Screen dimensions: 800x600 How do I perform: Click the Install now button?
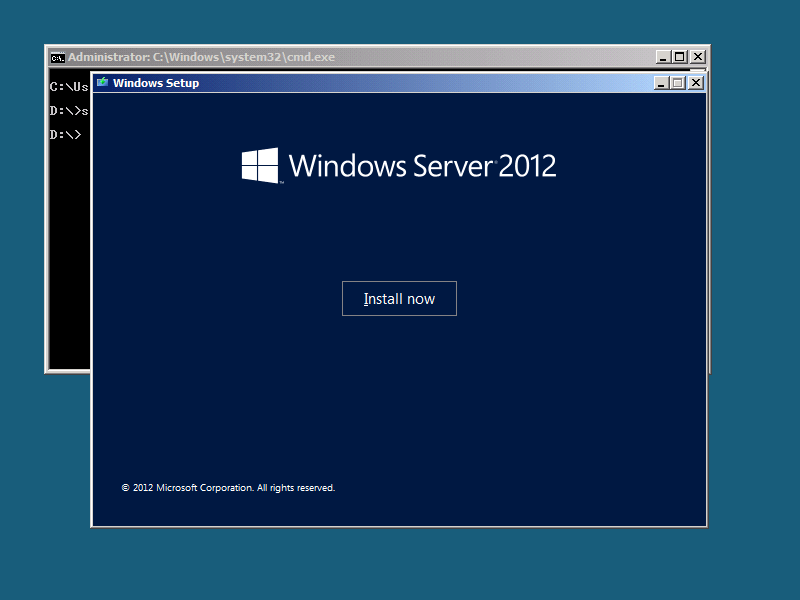coord(399,298)
